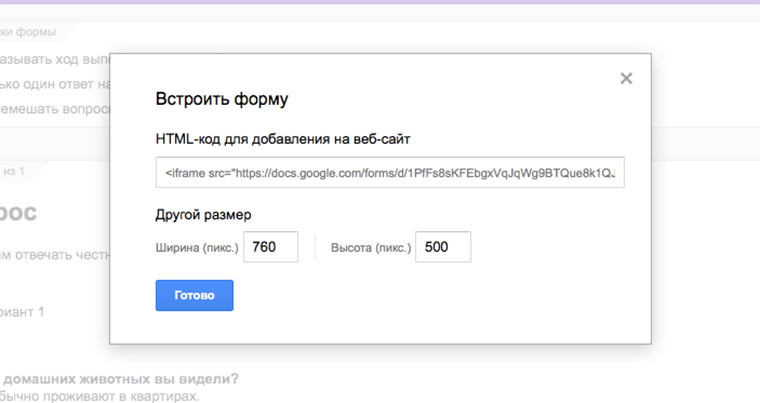The image size is (760, 403).
Task: Click the Высота (пикс.) label
Action: coord(369,248)
